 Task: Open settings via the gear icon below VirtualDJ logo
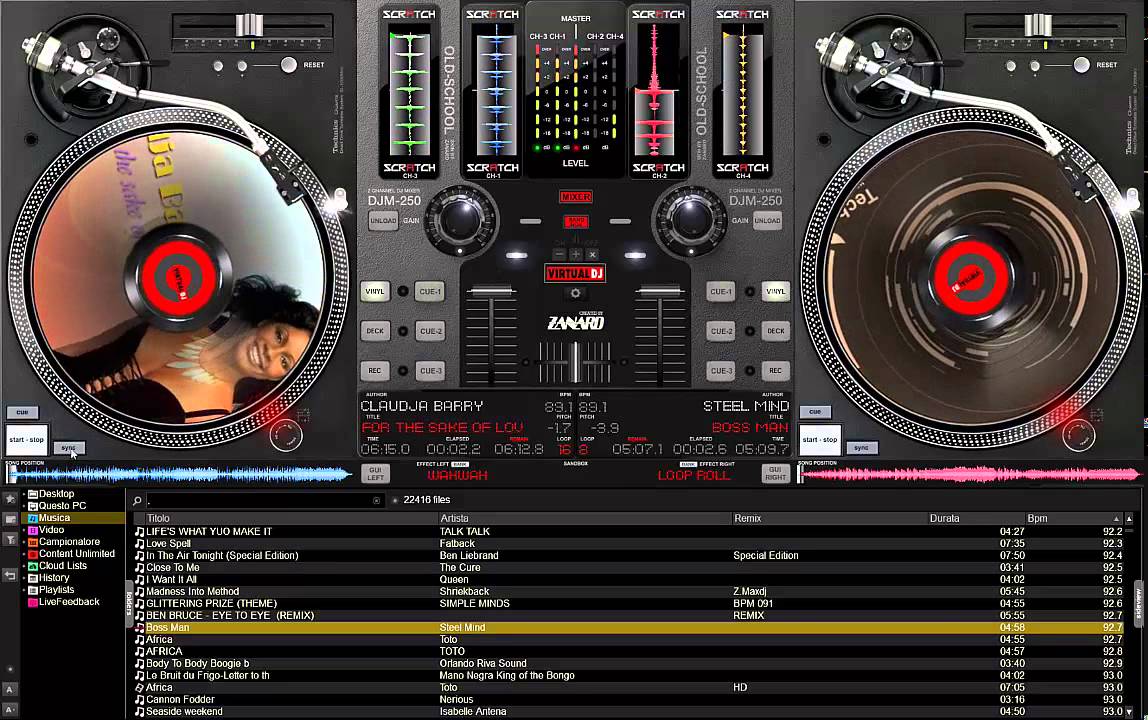click(x=575, y=293)
